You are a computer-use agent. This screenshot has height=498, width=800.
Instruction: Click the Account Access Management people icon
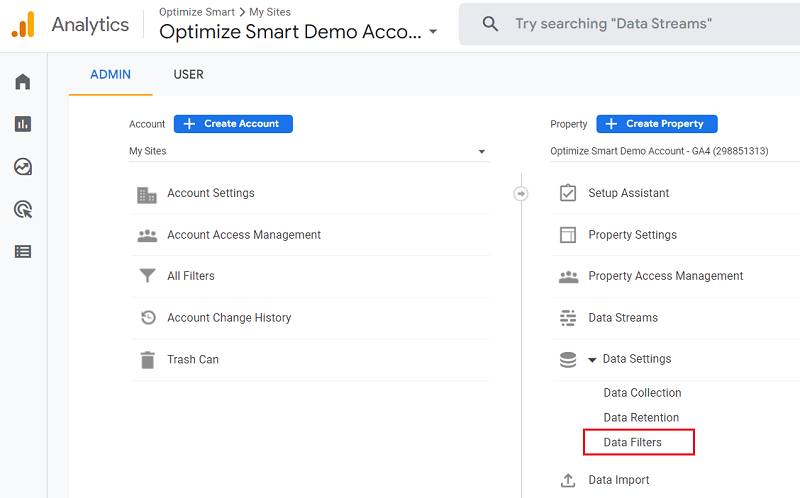click(x=147, y=235)
